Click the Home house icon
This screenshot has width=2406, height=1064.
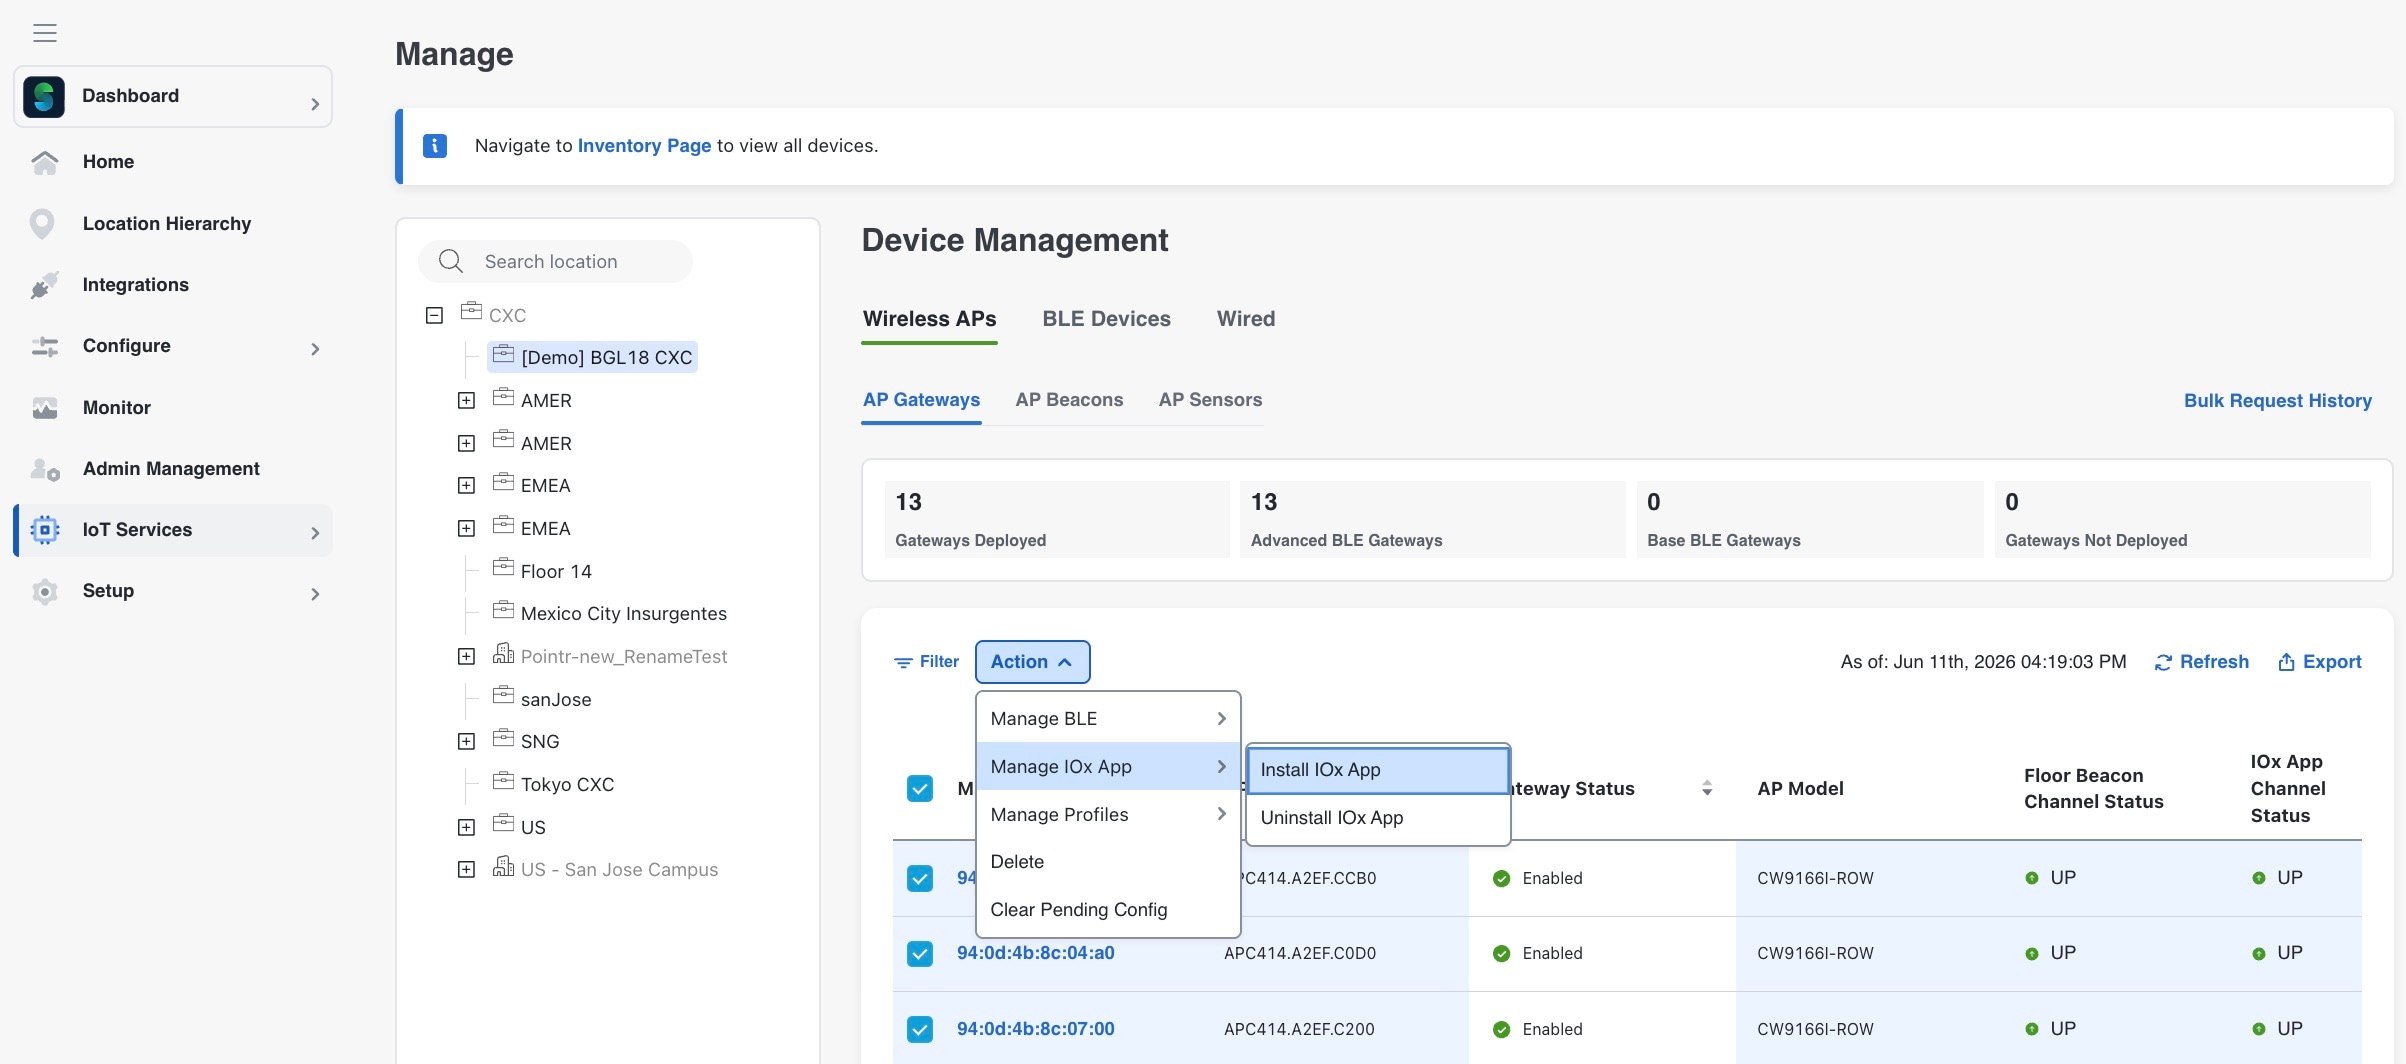(44, 162)
